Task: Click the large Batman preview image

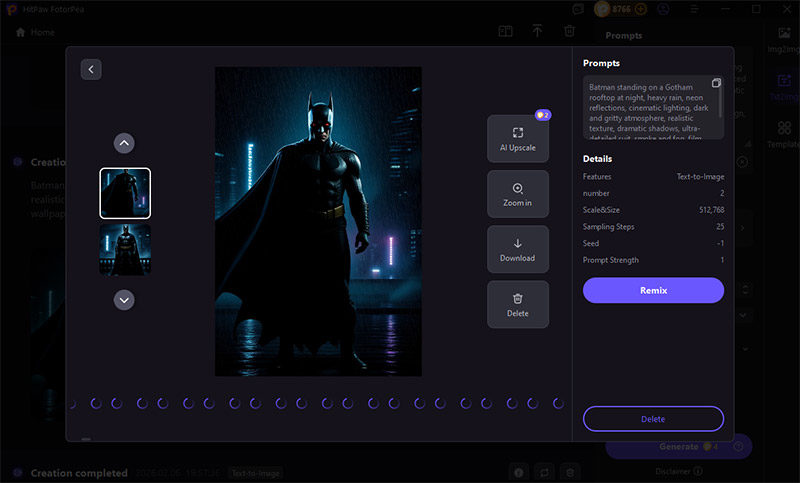Action: coord(318,221)
